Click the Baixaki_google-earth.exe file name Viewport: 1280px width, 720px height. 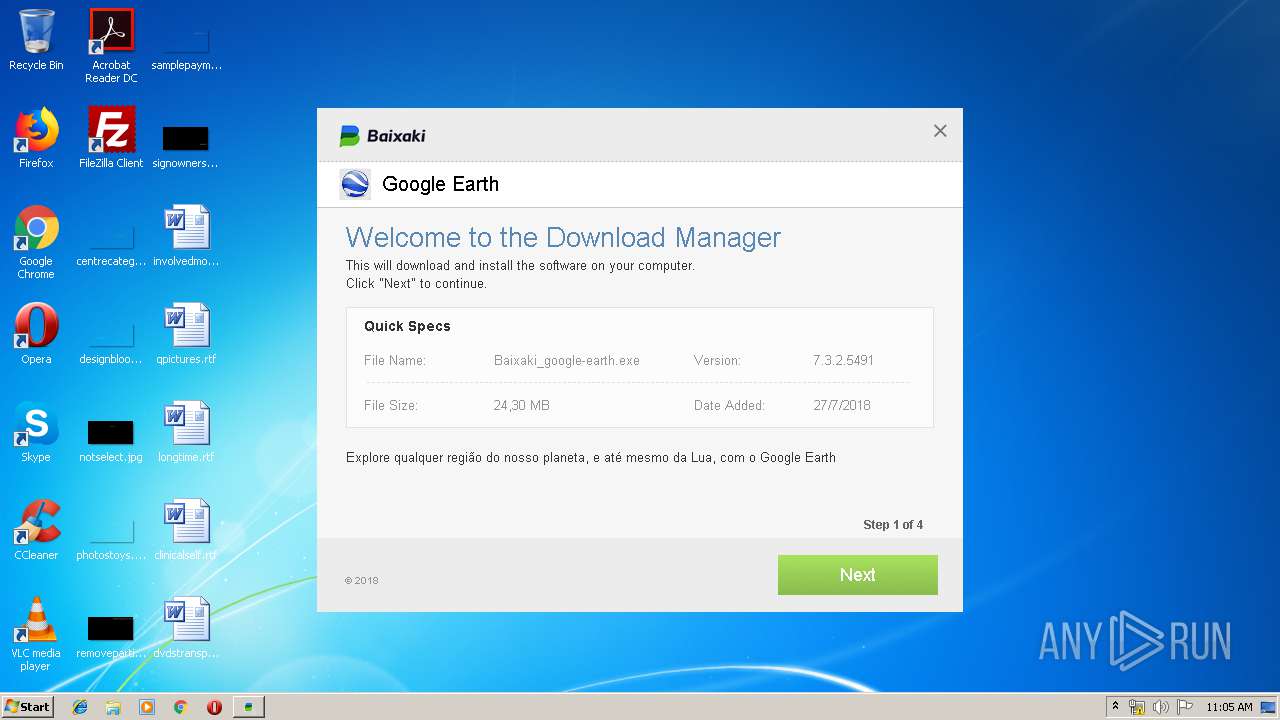[x=567, y=361]
